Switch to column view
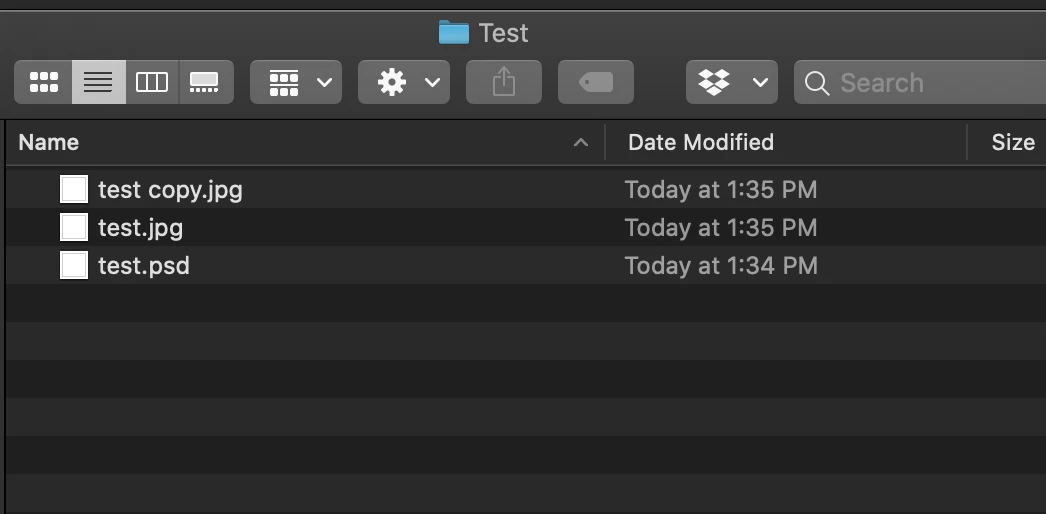This screenshot has height=514, width=1046. coord(152,82)
